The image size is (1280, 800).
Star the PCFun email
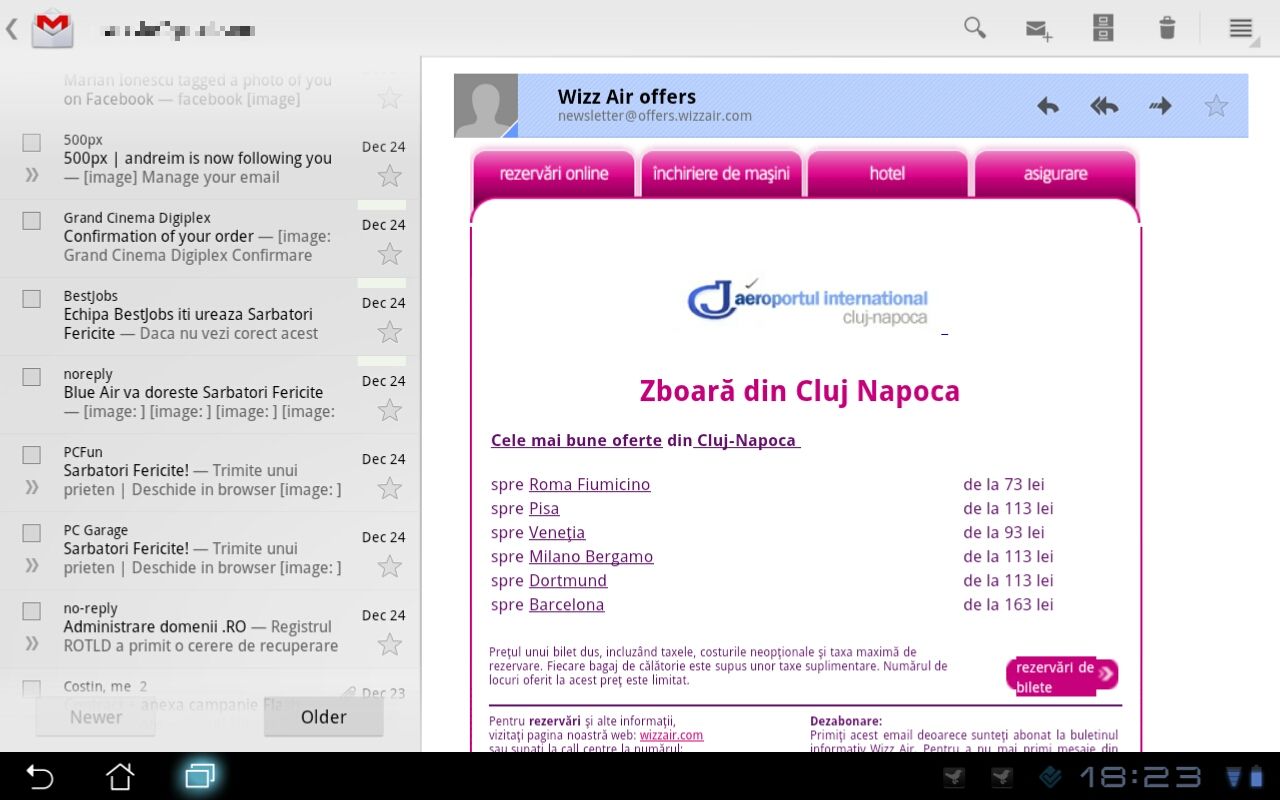coord(389,488)
